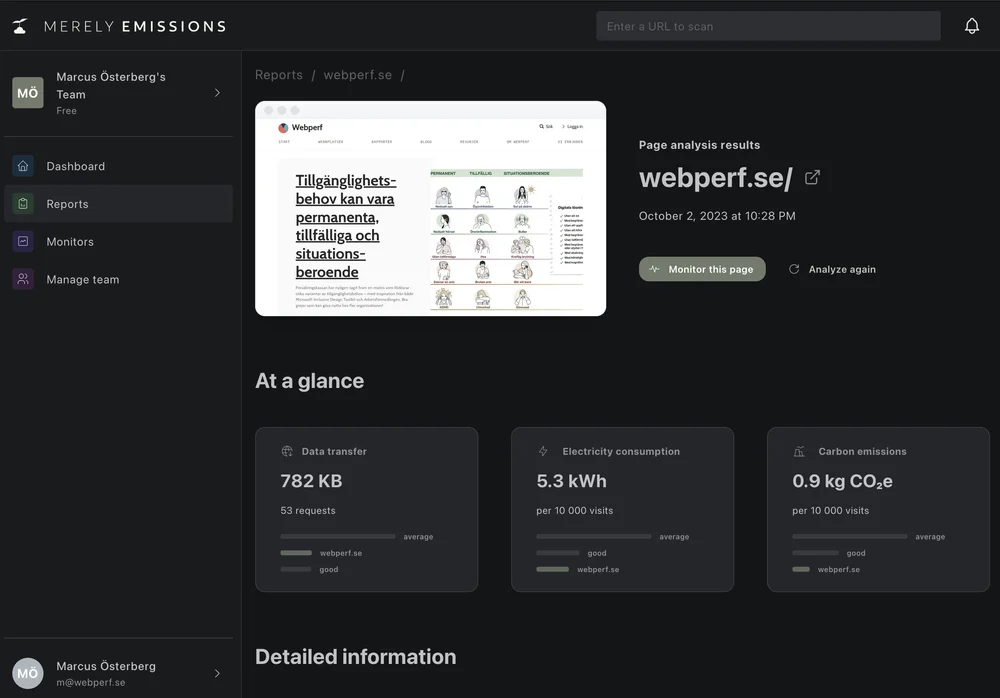Expand the Marcus Österberg account menu
The height and width of the screenshot is (698, 1000).
point(217,673)
